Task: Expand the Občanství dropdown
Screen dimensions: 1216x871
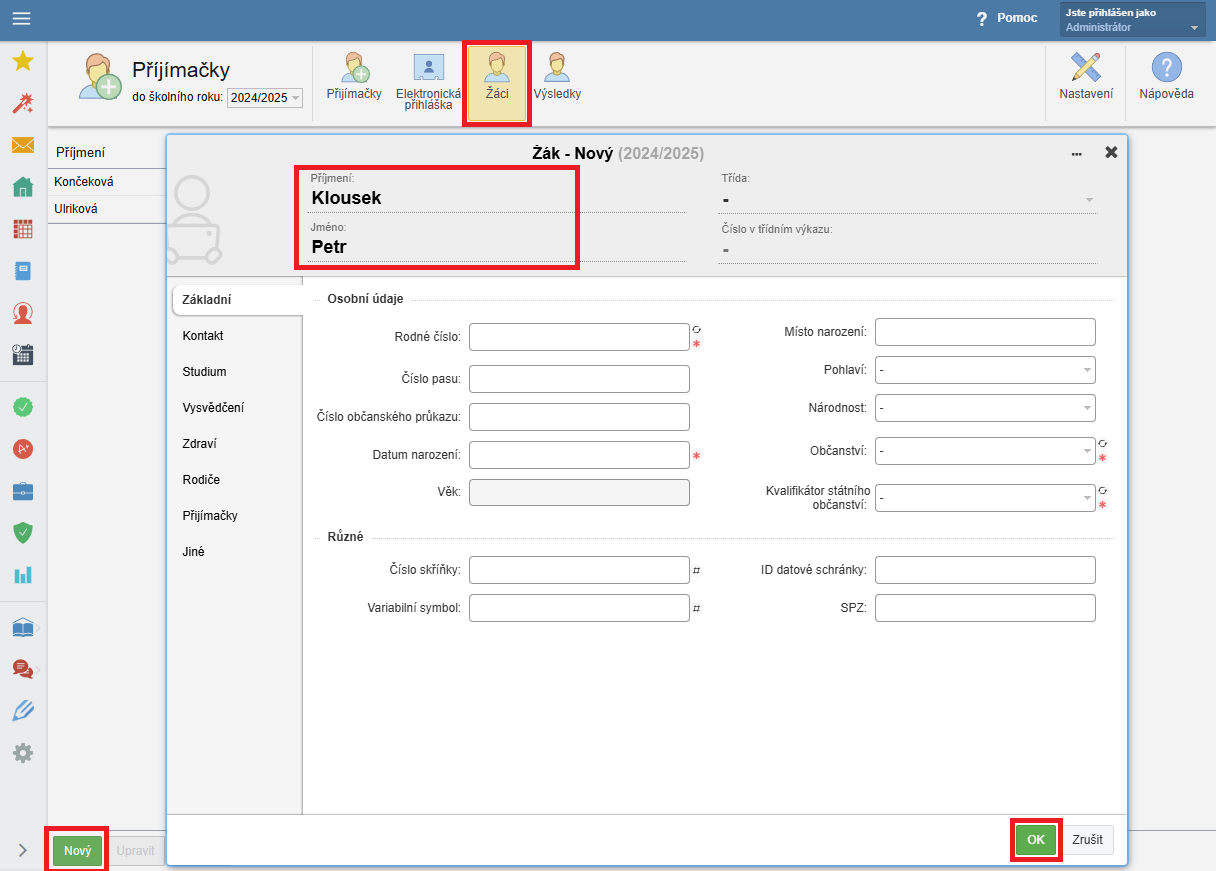Action: click(x=985, y=451)
